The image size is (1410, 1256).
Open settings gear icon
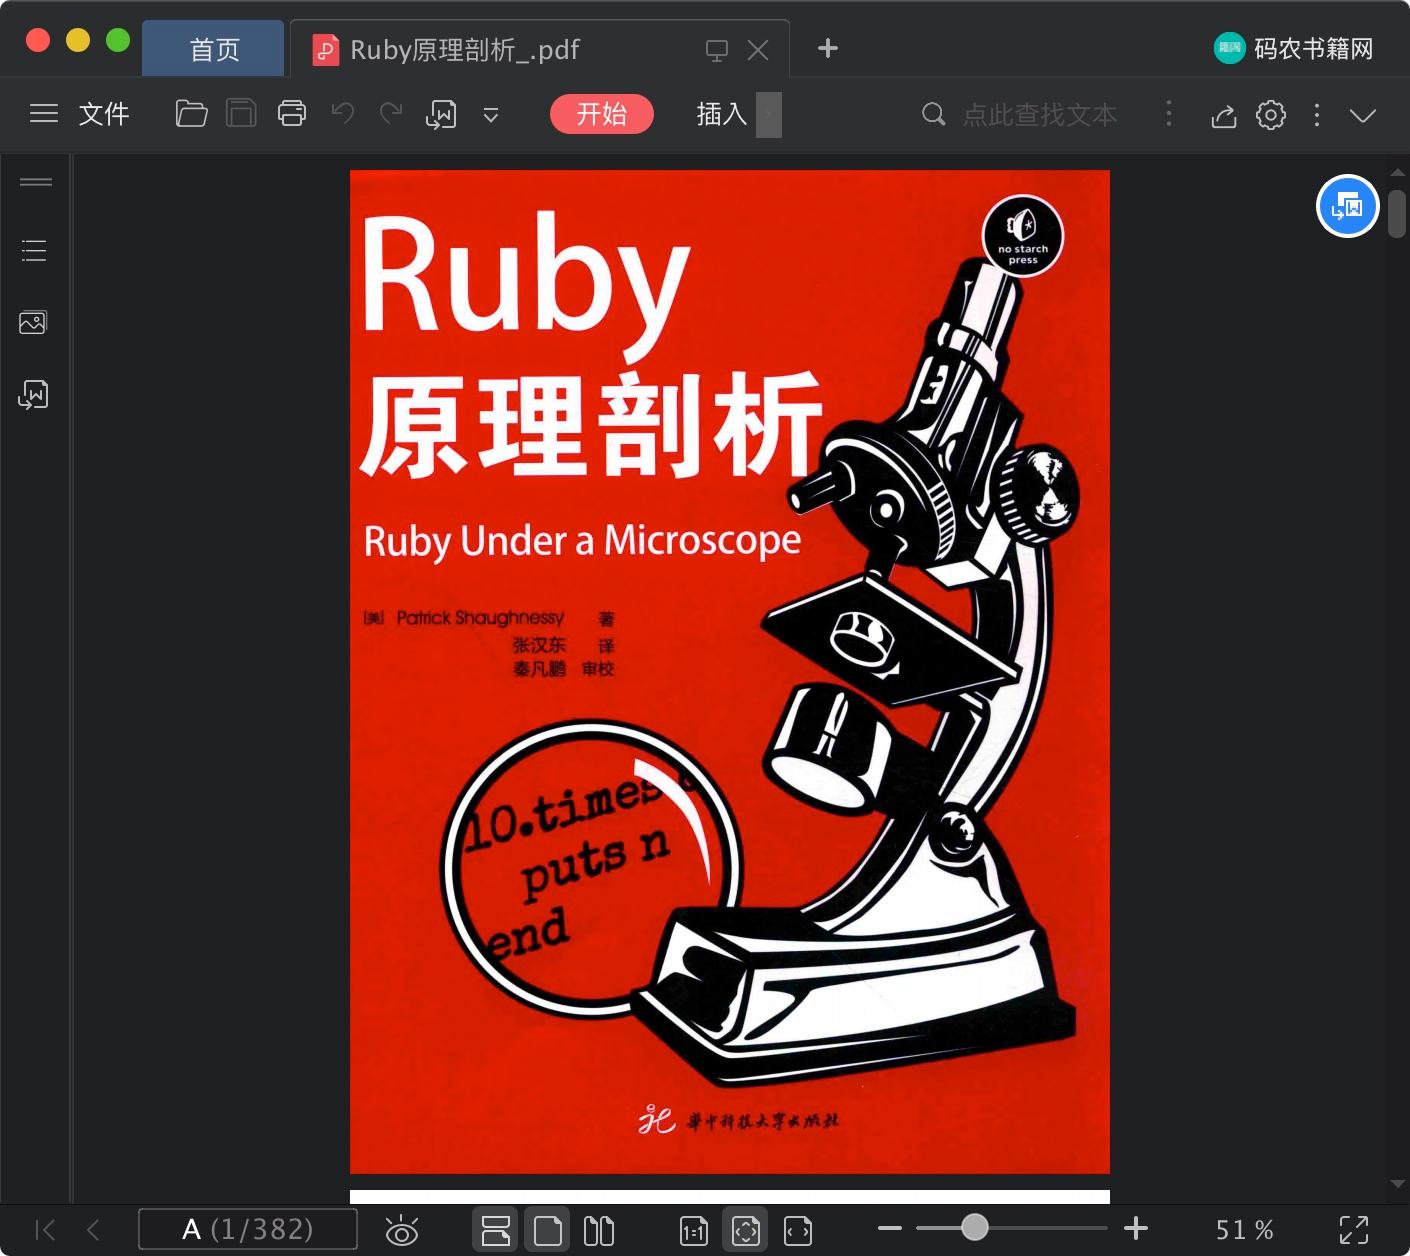[1271, 115]
